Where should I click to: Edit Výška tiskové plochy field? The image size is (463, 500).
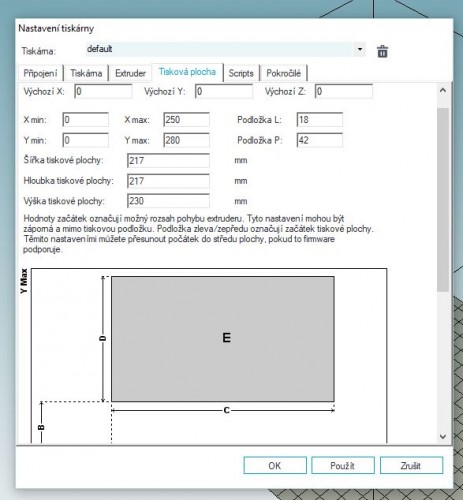pyautogui.click(x=168, y=201)
